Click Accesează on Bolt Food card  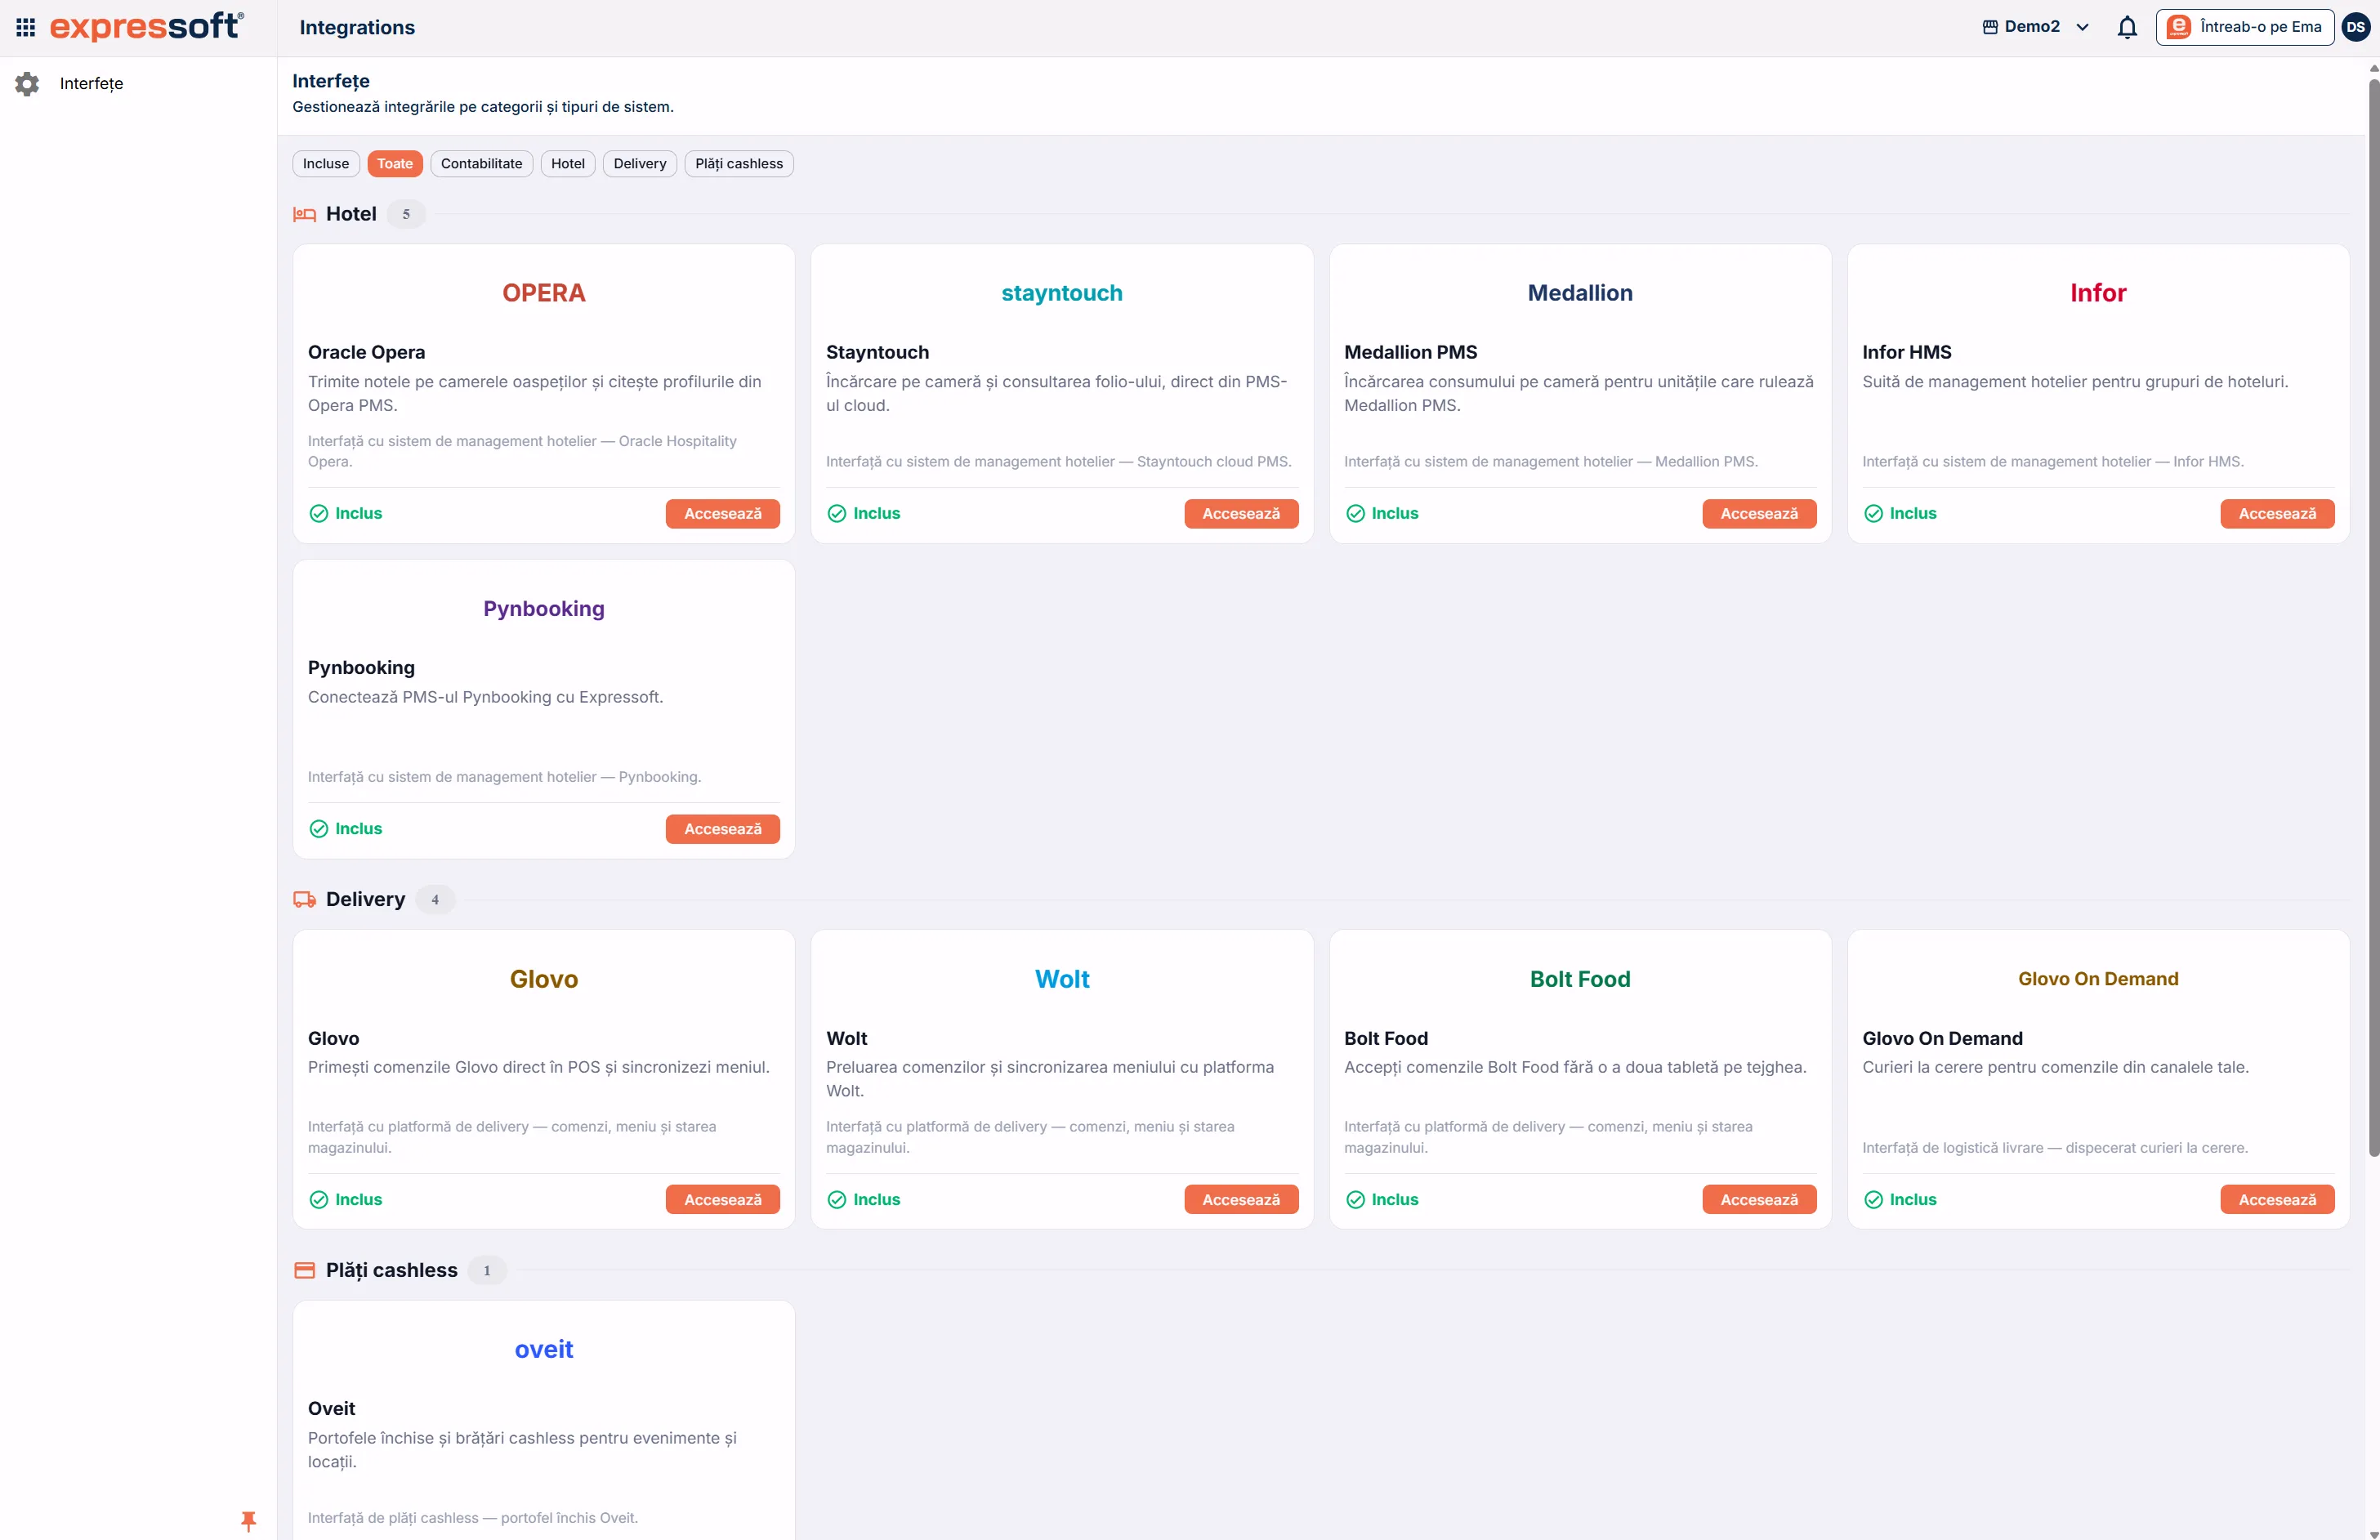click(1759, 1200)
